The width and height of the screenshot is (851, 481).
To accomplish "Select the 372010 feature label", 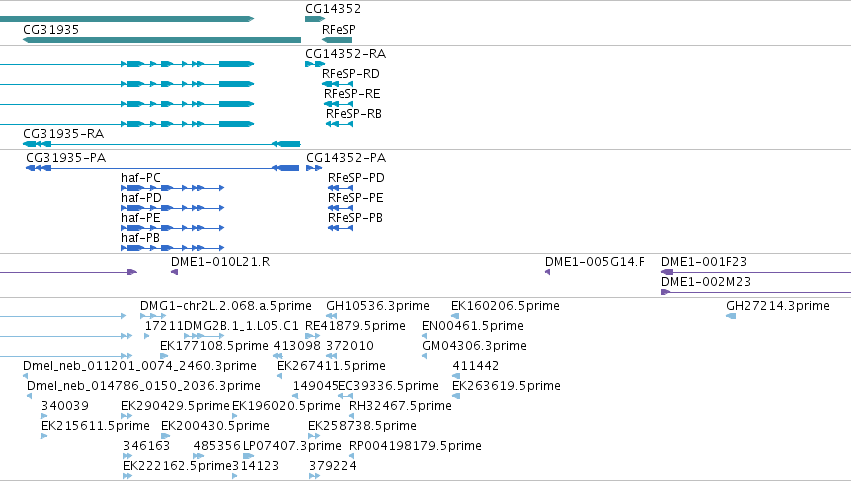I will (350, 346).
